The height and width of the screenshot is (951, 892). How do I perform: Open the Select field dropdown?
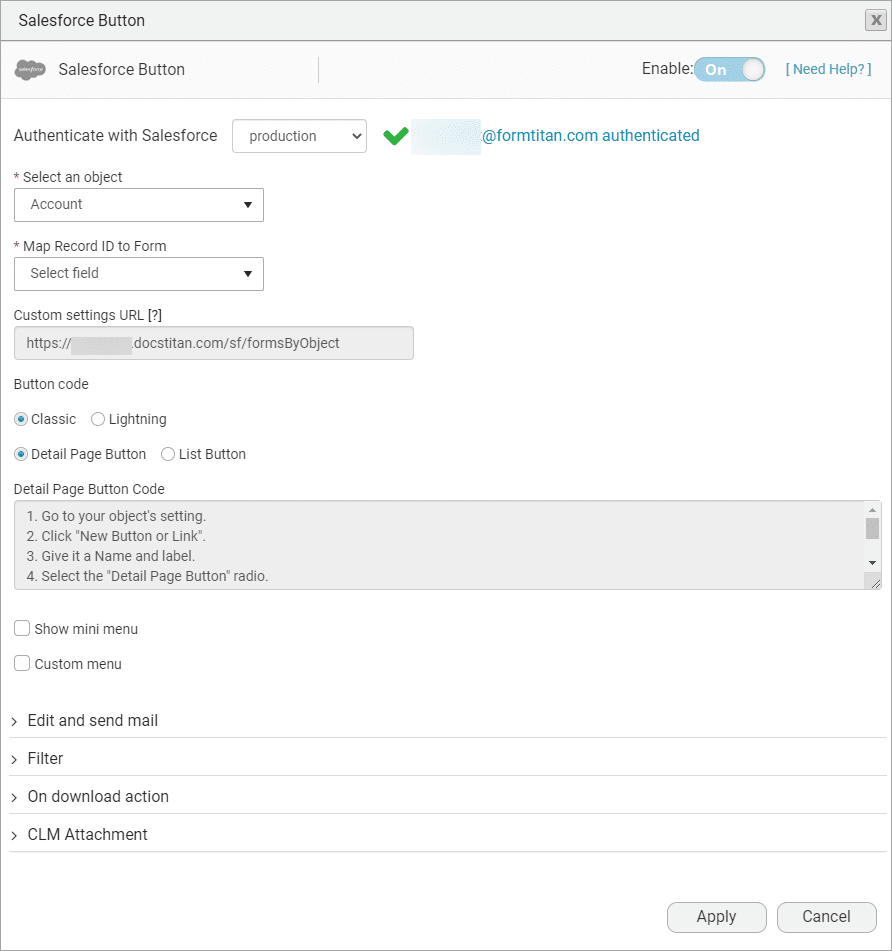(x=139, y=273)
